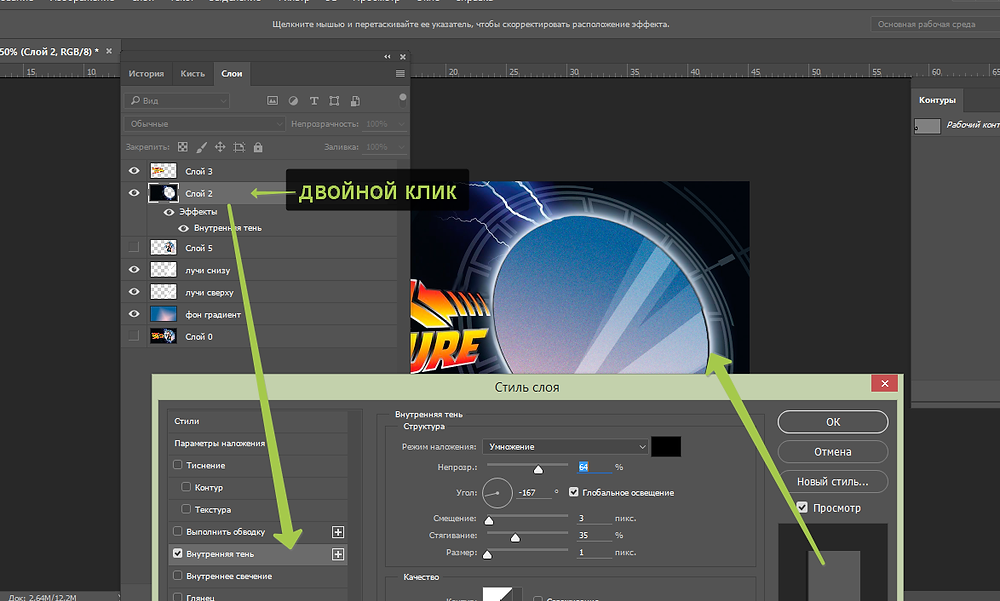Open the Умножение blend mode dropdown
1000x601 pixels.
[x=566, y=447]
